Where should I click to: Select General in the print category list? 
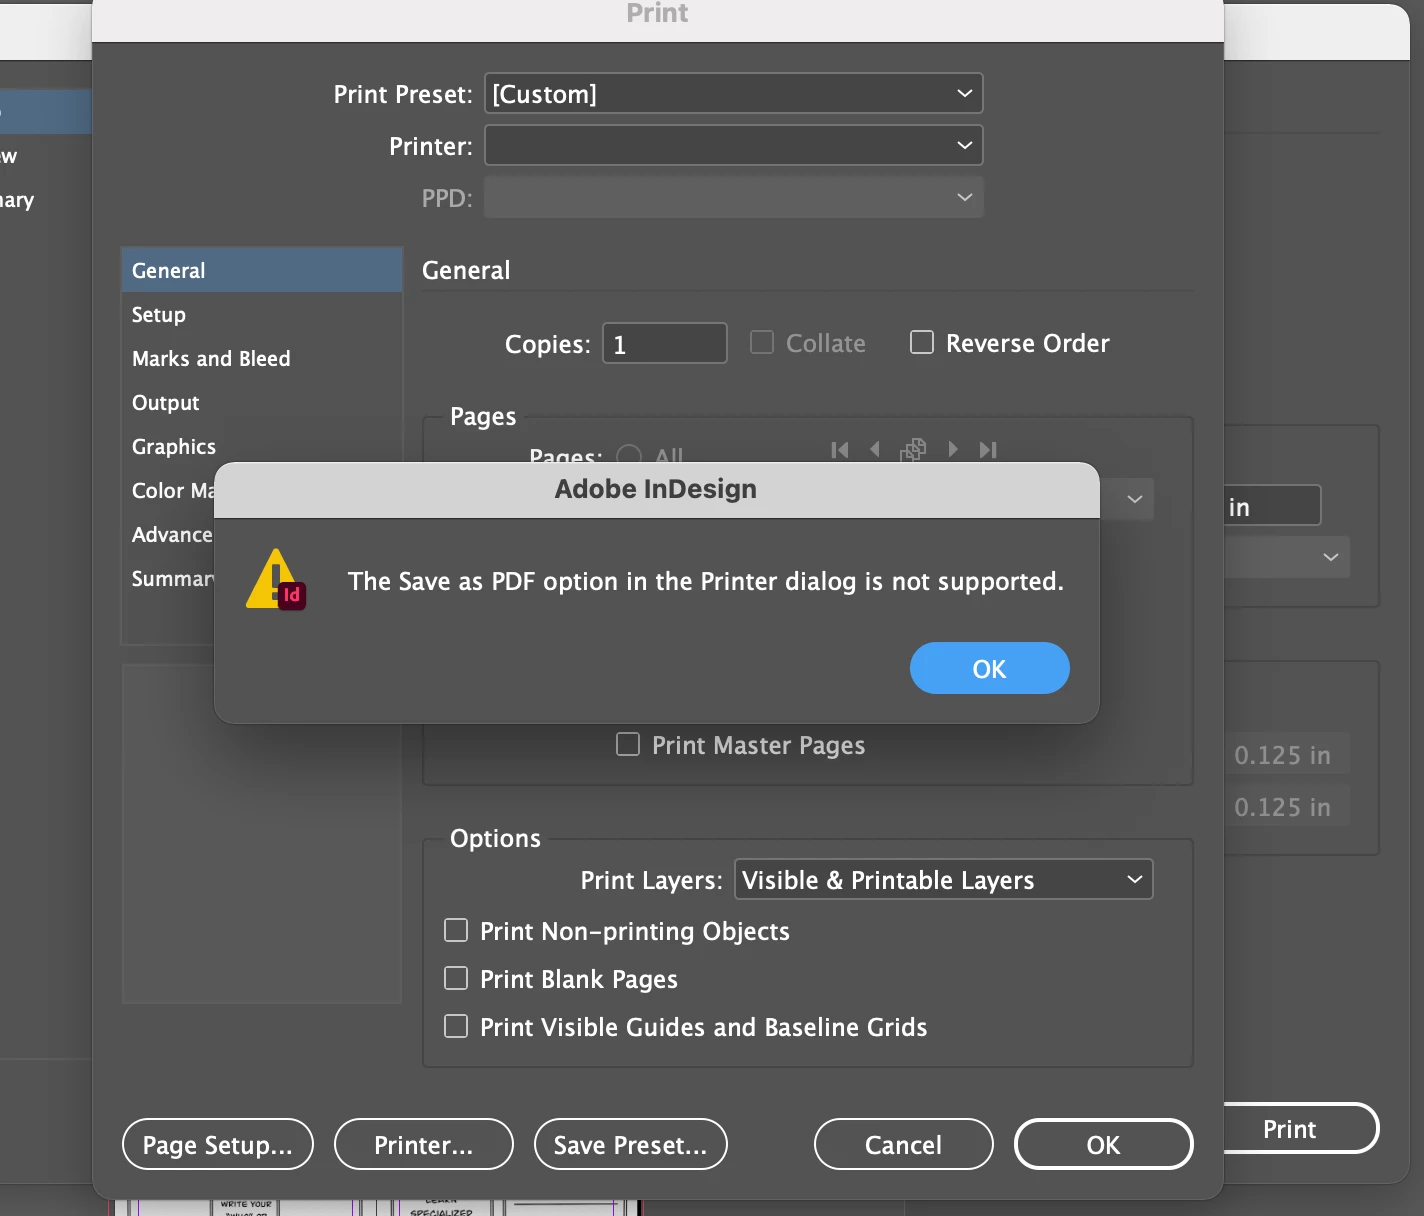click(x=262, y=270)
